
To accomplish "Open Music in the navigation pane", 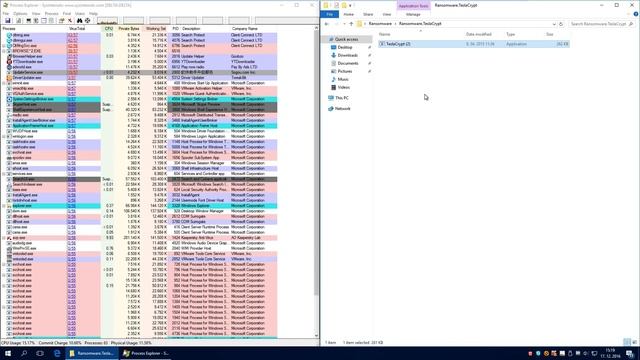I will tap(343, 79).
